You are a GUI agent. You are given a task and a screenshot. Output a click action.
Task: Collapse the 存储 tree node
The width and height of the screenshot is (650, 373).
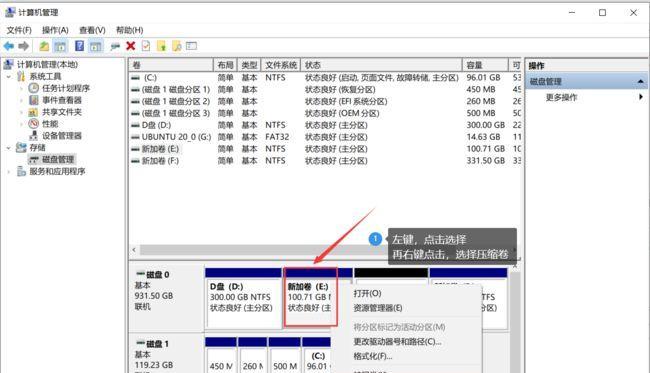click(9, 148)
